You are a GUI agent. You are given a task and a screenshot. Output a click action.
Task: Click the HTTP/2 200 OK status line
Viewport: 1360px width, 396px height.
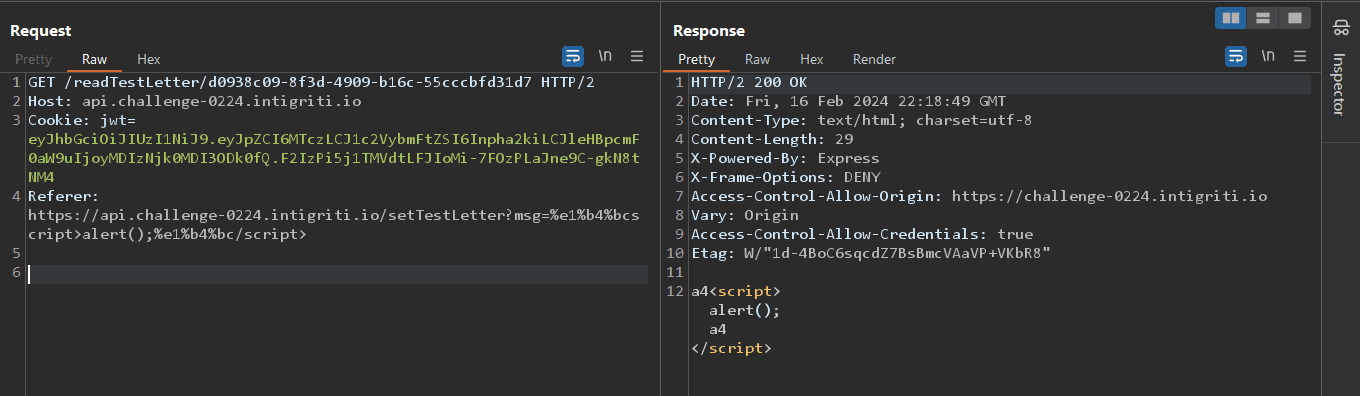click(748, 82)
